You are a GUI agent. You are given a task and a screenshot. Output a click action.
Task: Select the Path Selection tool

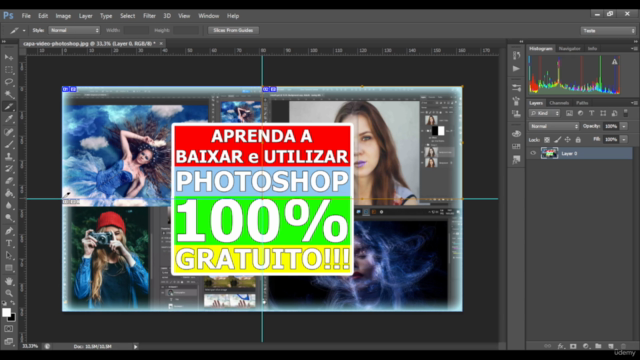click(x=9, y=256)
